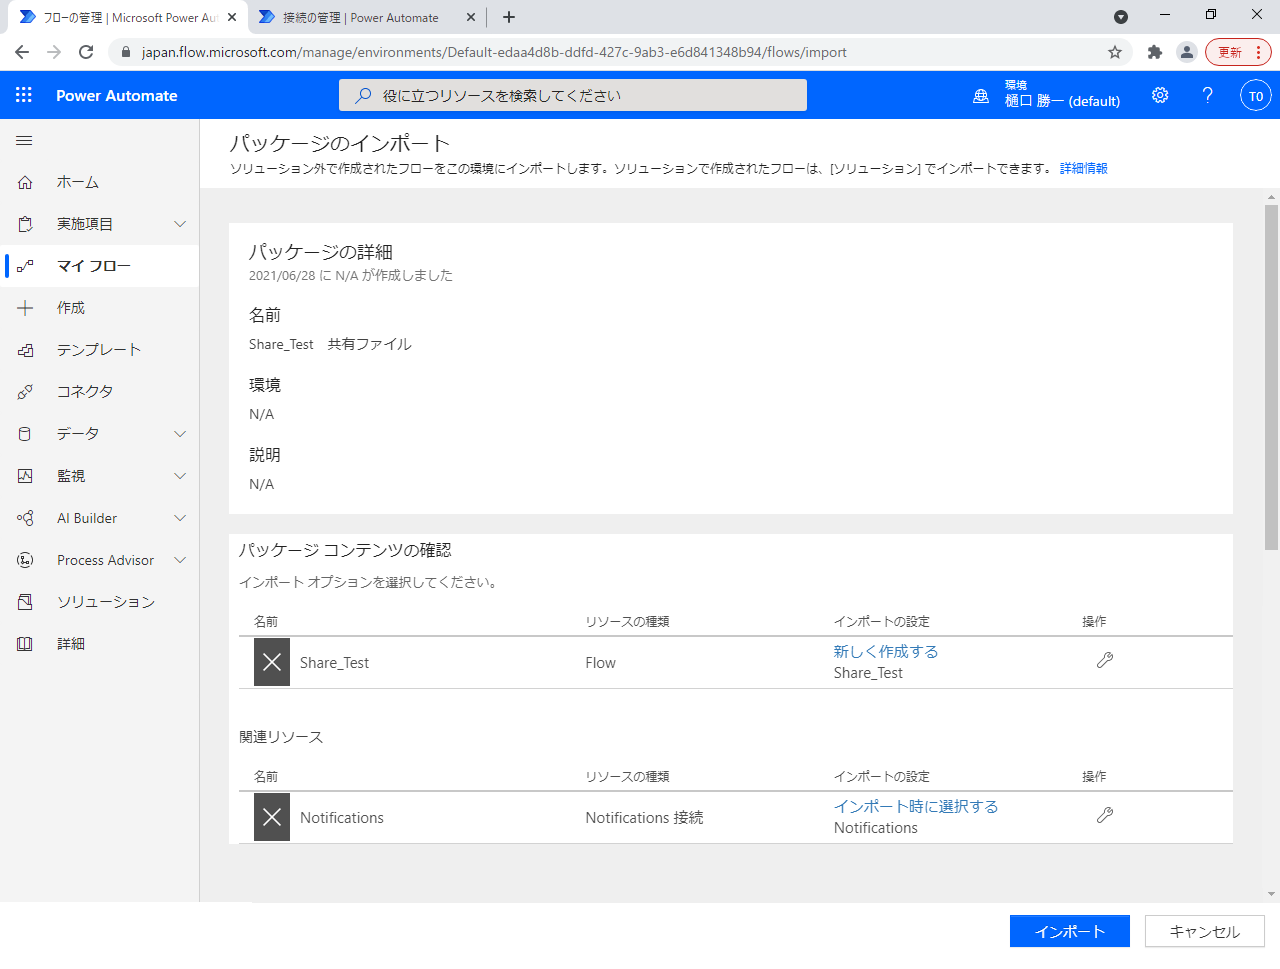Open the TO account avatar

1256,96
